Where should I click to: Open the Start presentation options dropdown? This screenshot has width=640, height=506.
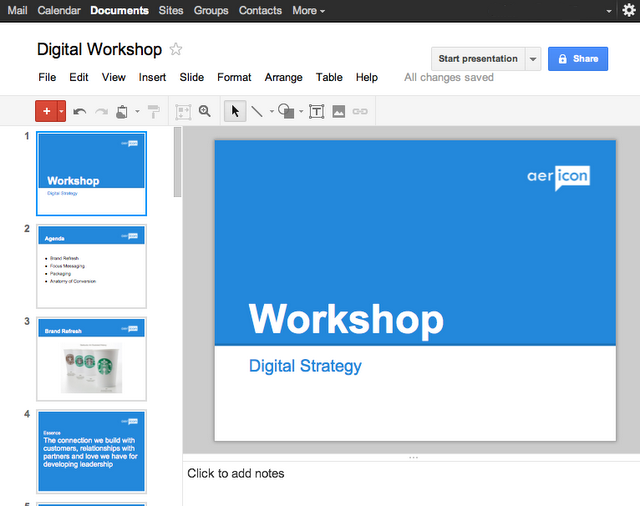(x=533, y=59)
